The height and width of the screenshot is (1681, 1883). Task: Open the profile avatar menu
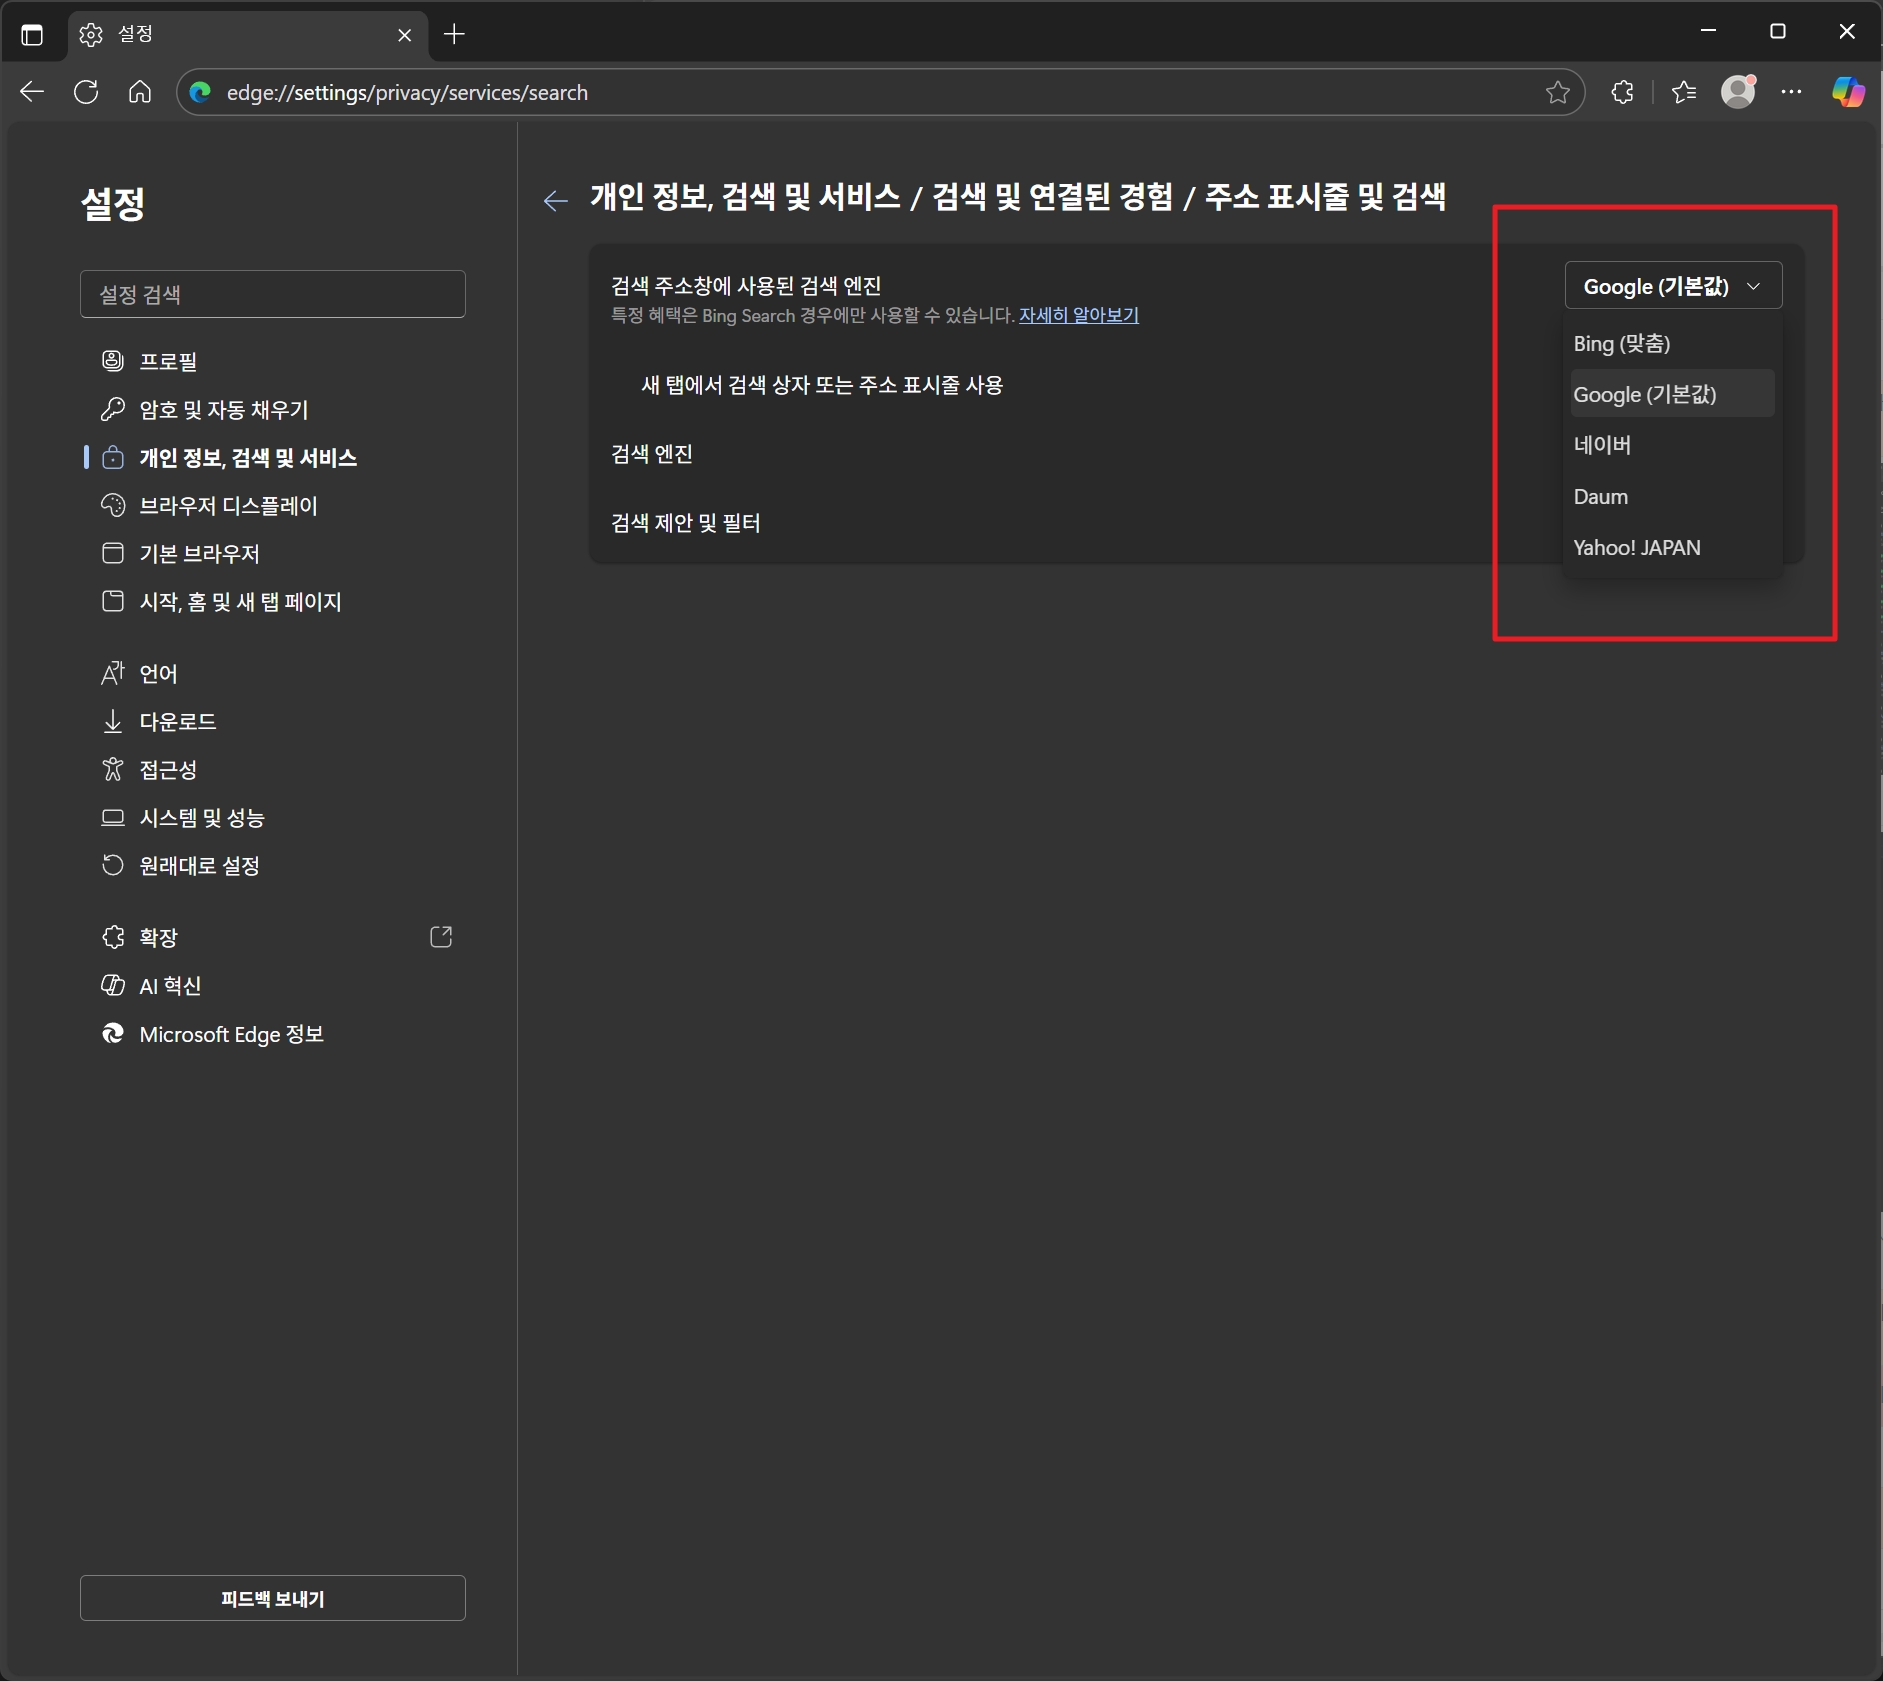tap(1739, 91)
